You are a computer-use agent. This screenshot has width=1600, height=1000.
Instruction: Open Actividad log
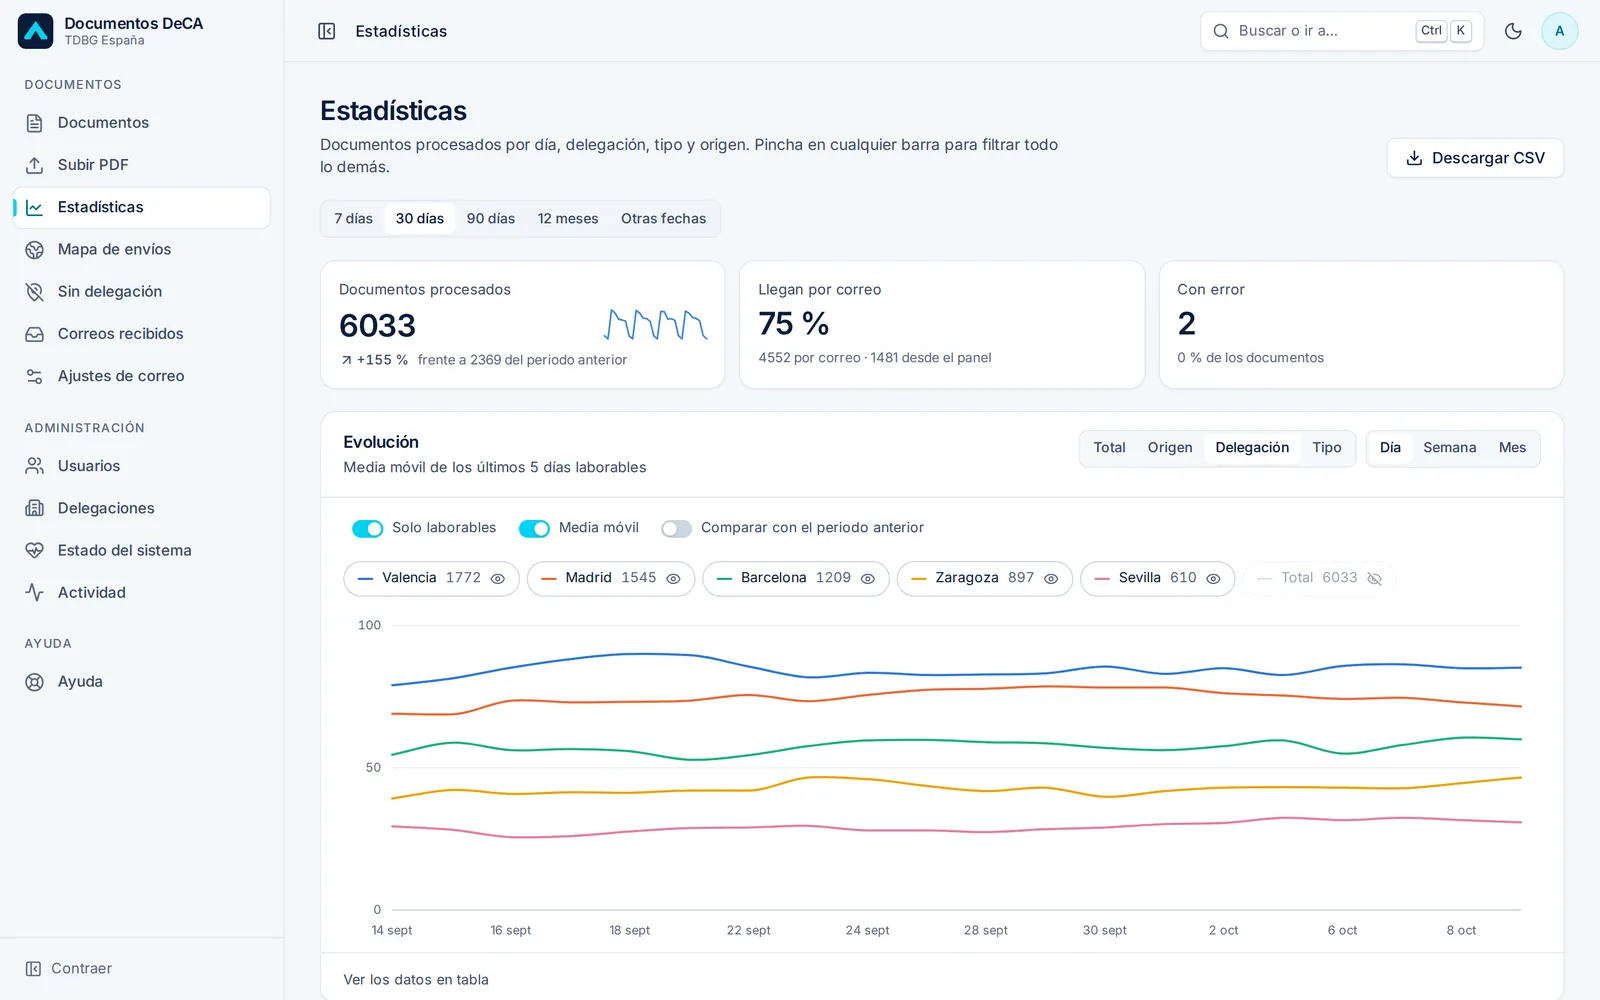[141, 592]
